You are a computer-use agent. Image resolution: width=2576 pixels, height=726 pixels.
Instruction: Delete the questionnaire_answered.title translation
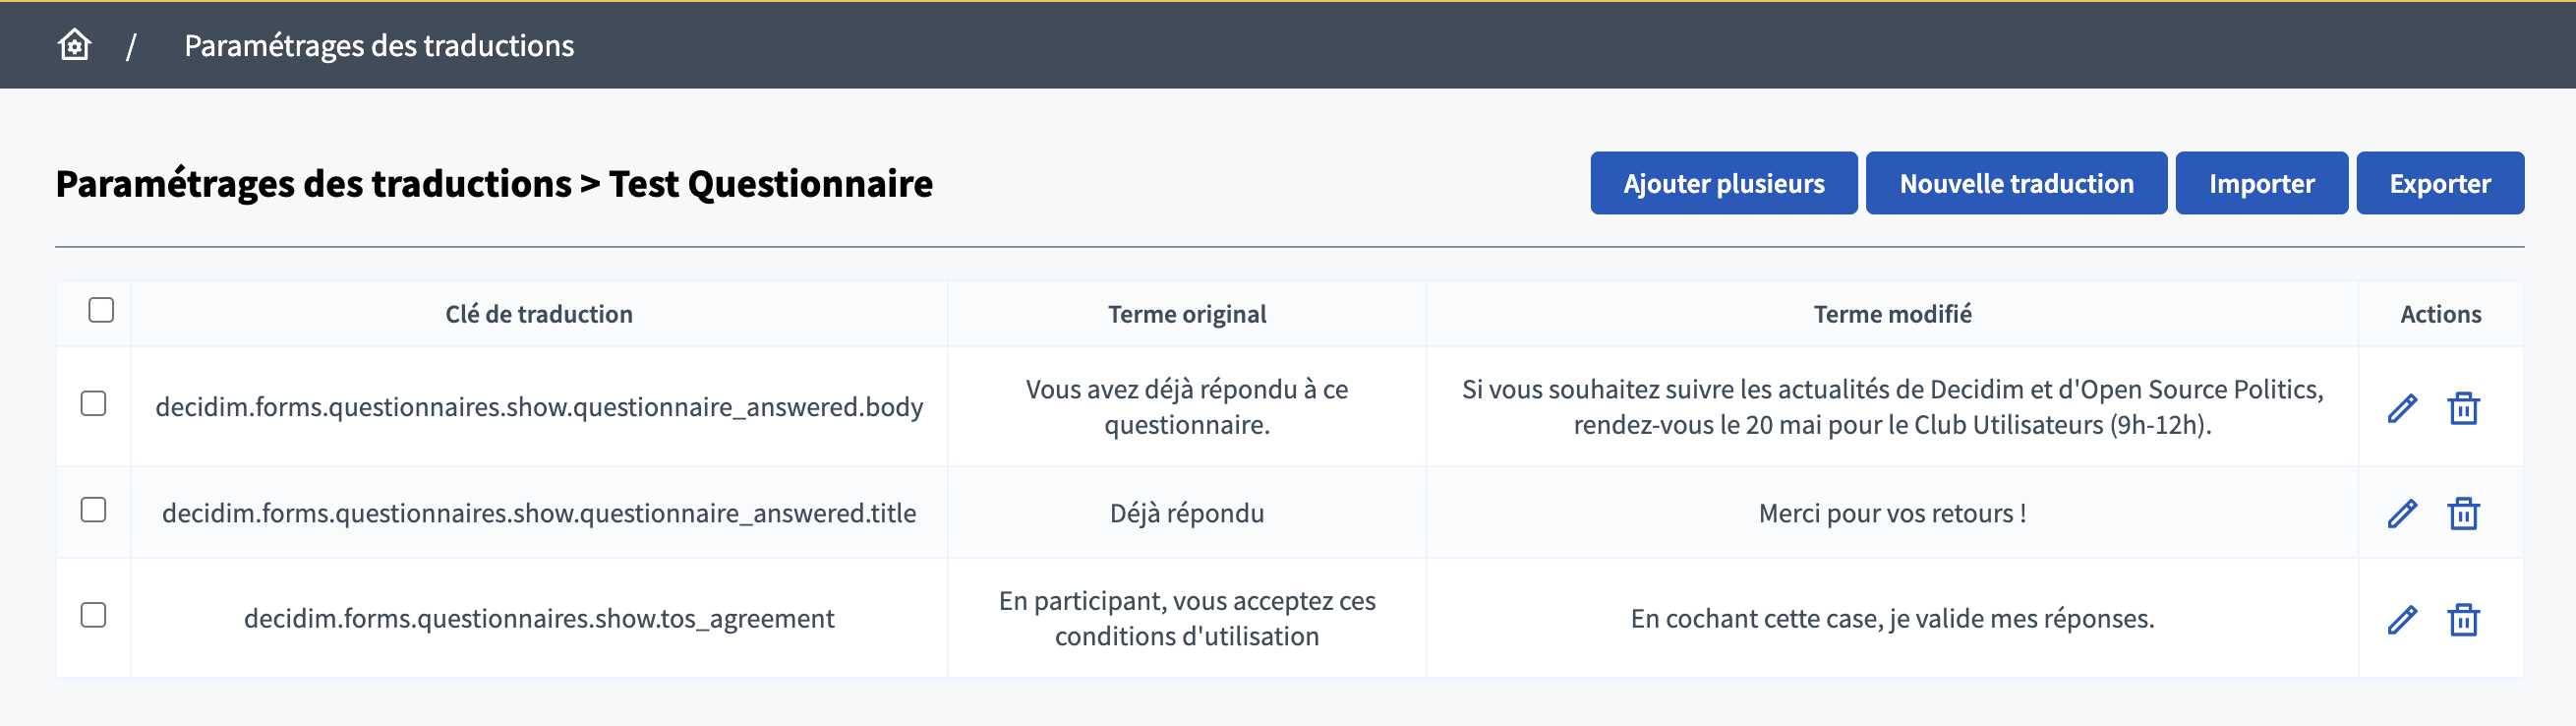2462,513
